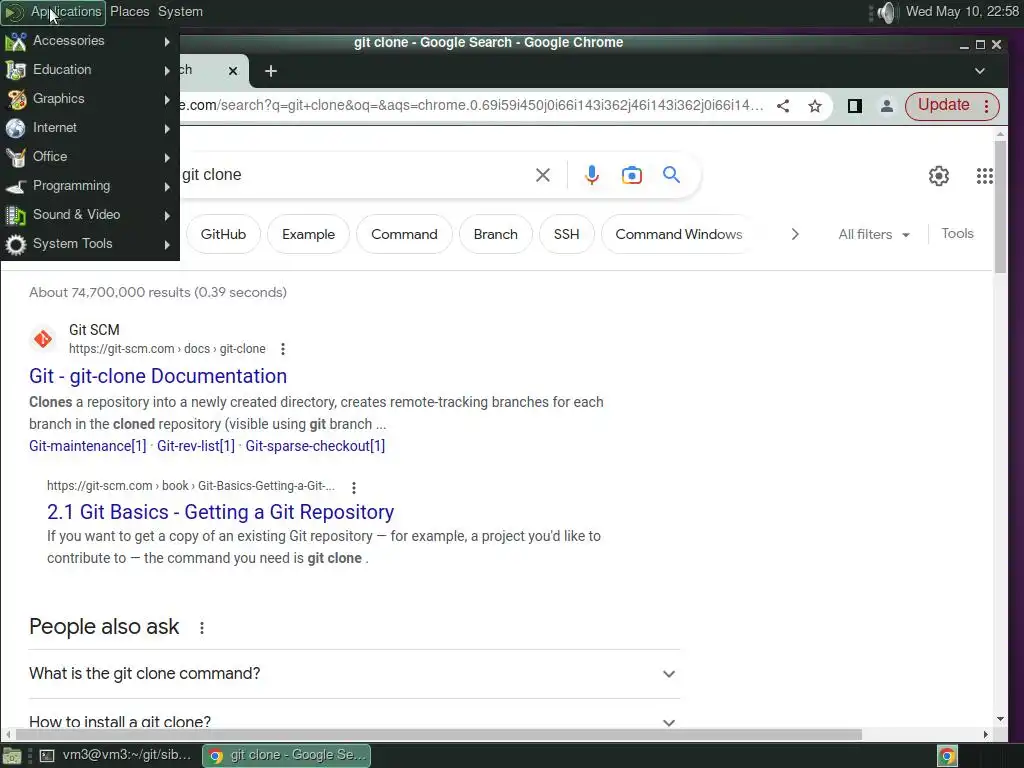Open the Chrome profile icon
Screen dimensions: 1024x768
(x=886, y=106)
